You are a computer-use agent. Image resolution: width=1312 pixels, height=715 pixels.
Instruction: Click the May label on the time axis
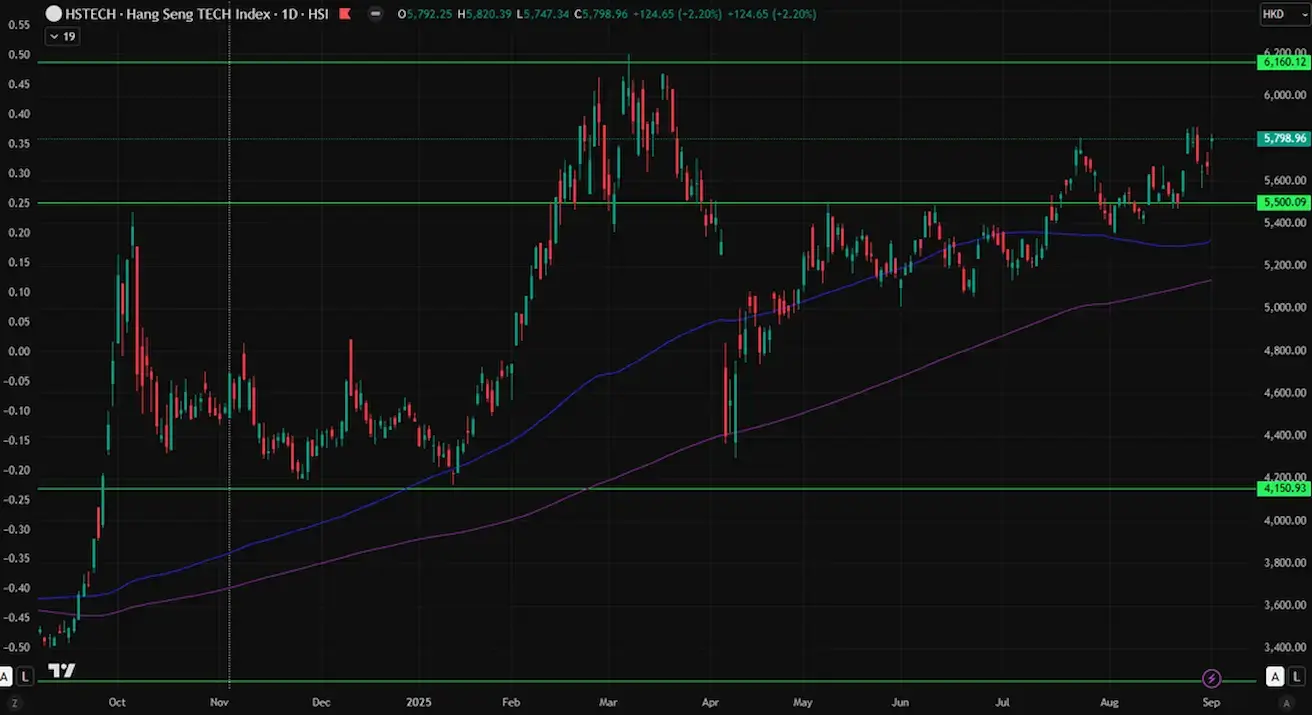click(x=805, y=702)
